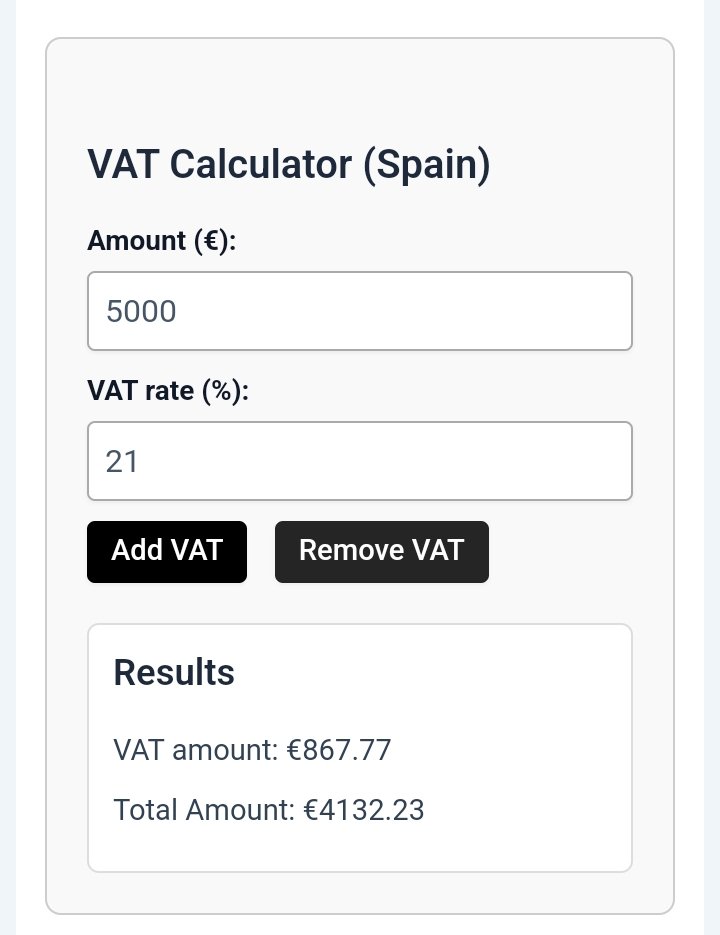Screen dimensions: 720x935
Task: Click the word "Spain" in the title
Action: click(427, 165)
